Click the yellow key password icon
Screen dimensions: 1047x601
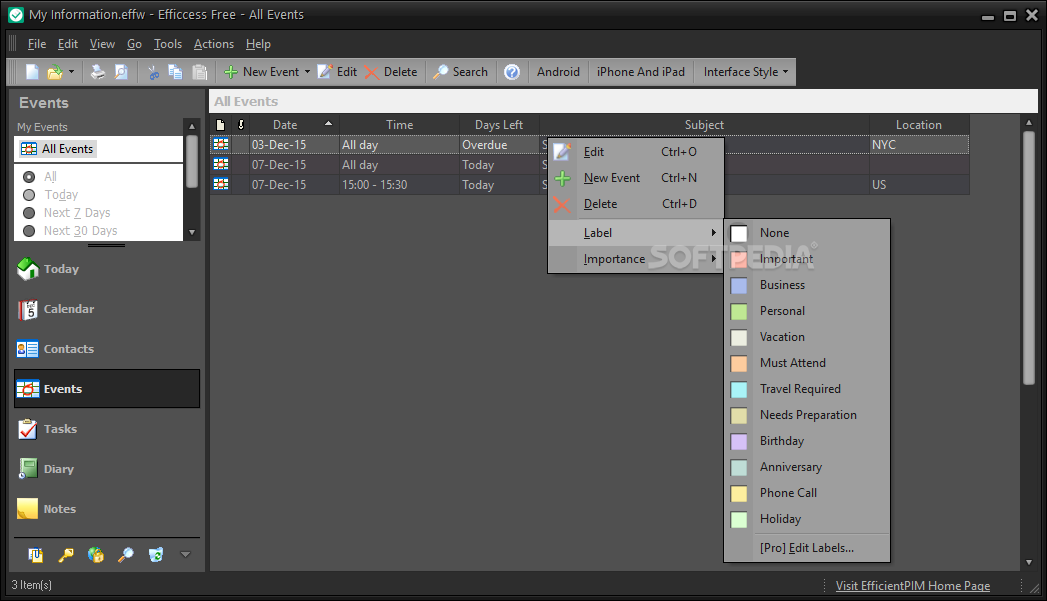point(66,555)
